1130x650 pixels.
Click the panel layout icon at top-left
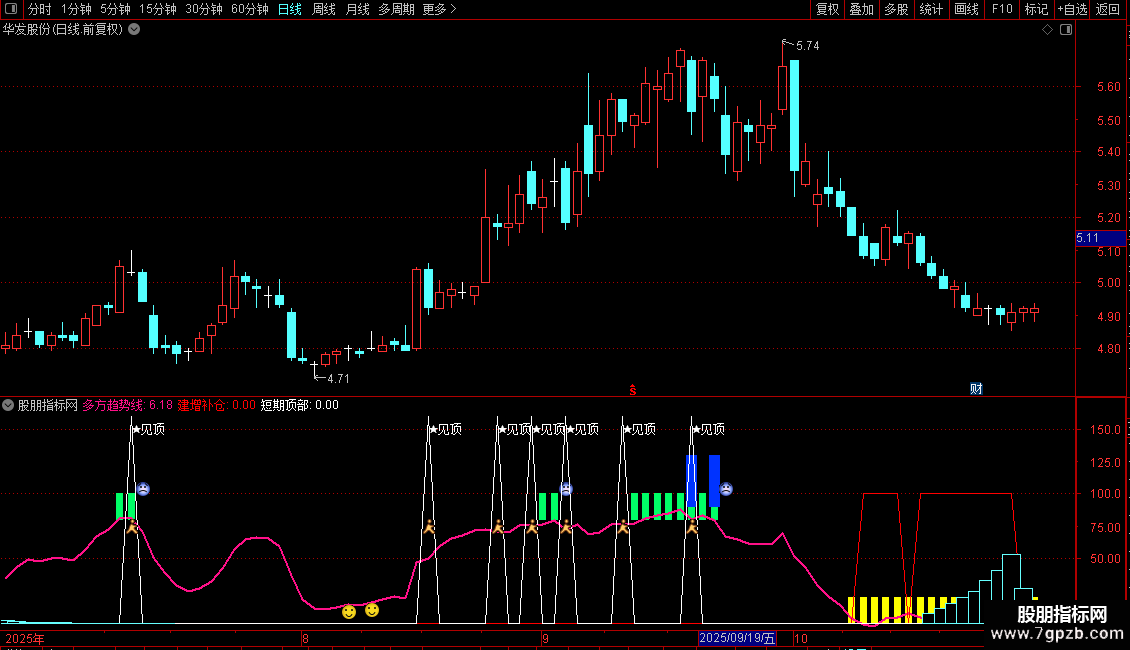pos(11,9)
